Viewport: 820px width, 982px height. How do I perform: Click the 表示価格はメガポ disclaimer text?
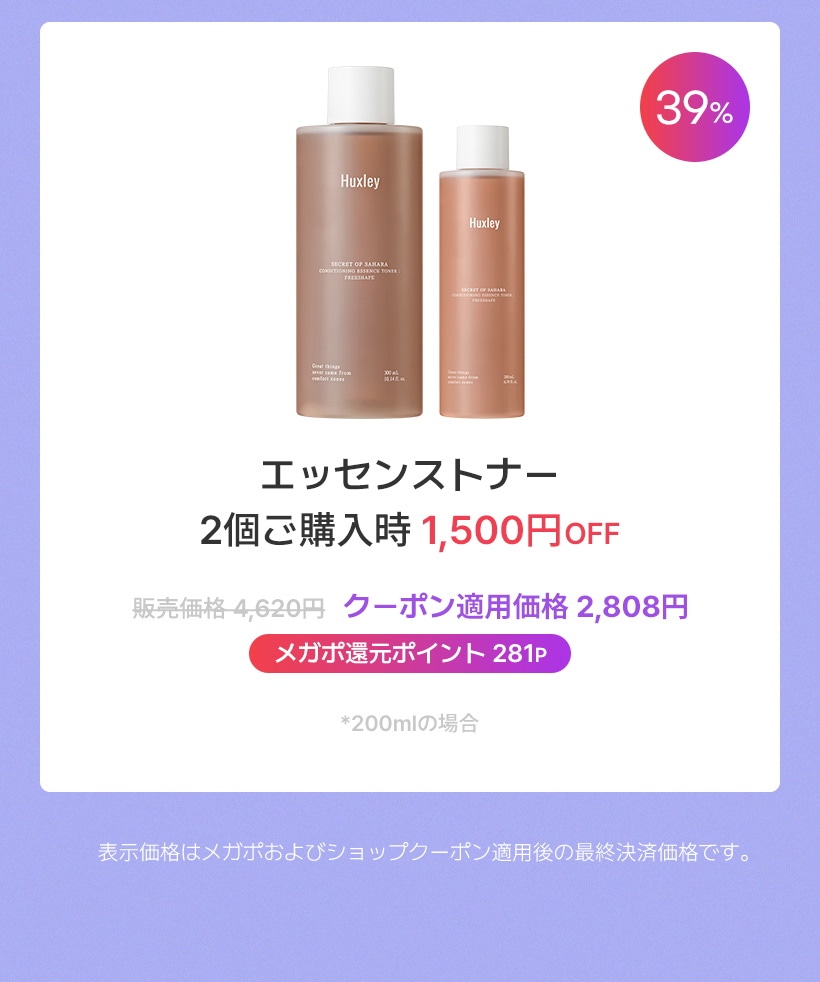tap(425, 852)
